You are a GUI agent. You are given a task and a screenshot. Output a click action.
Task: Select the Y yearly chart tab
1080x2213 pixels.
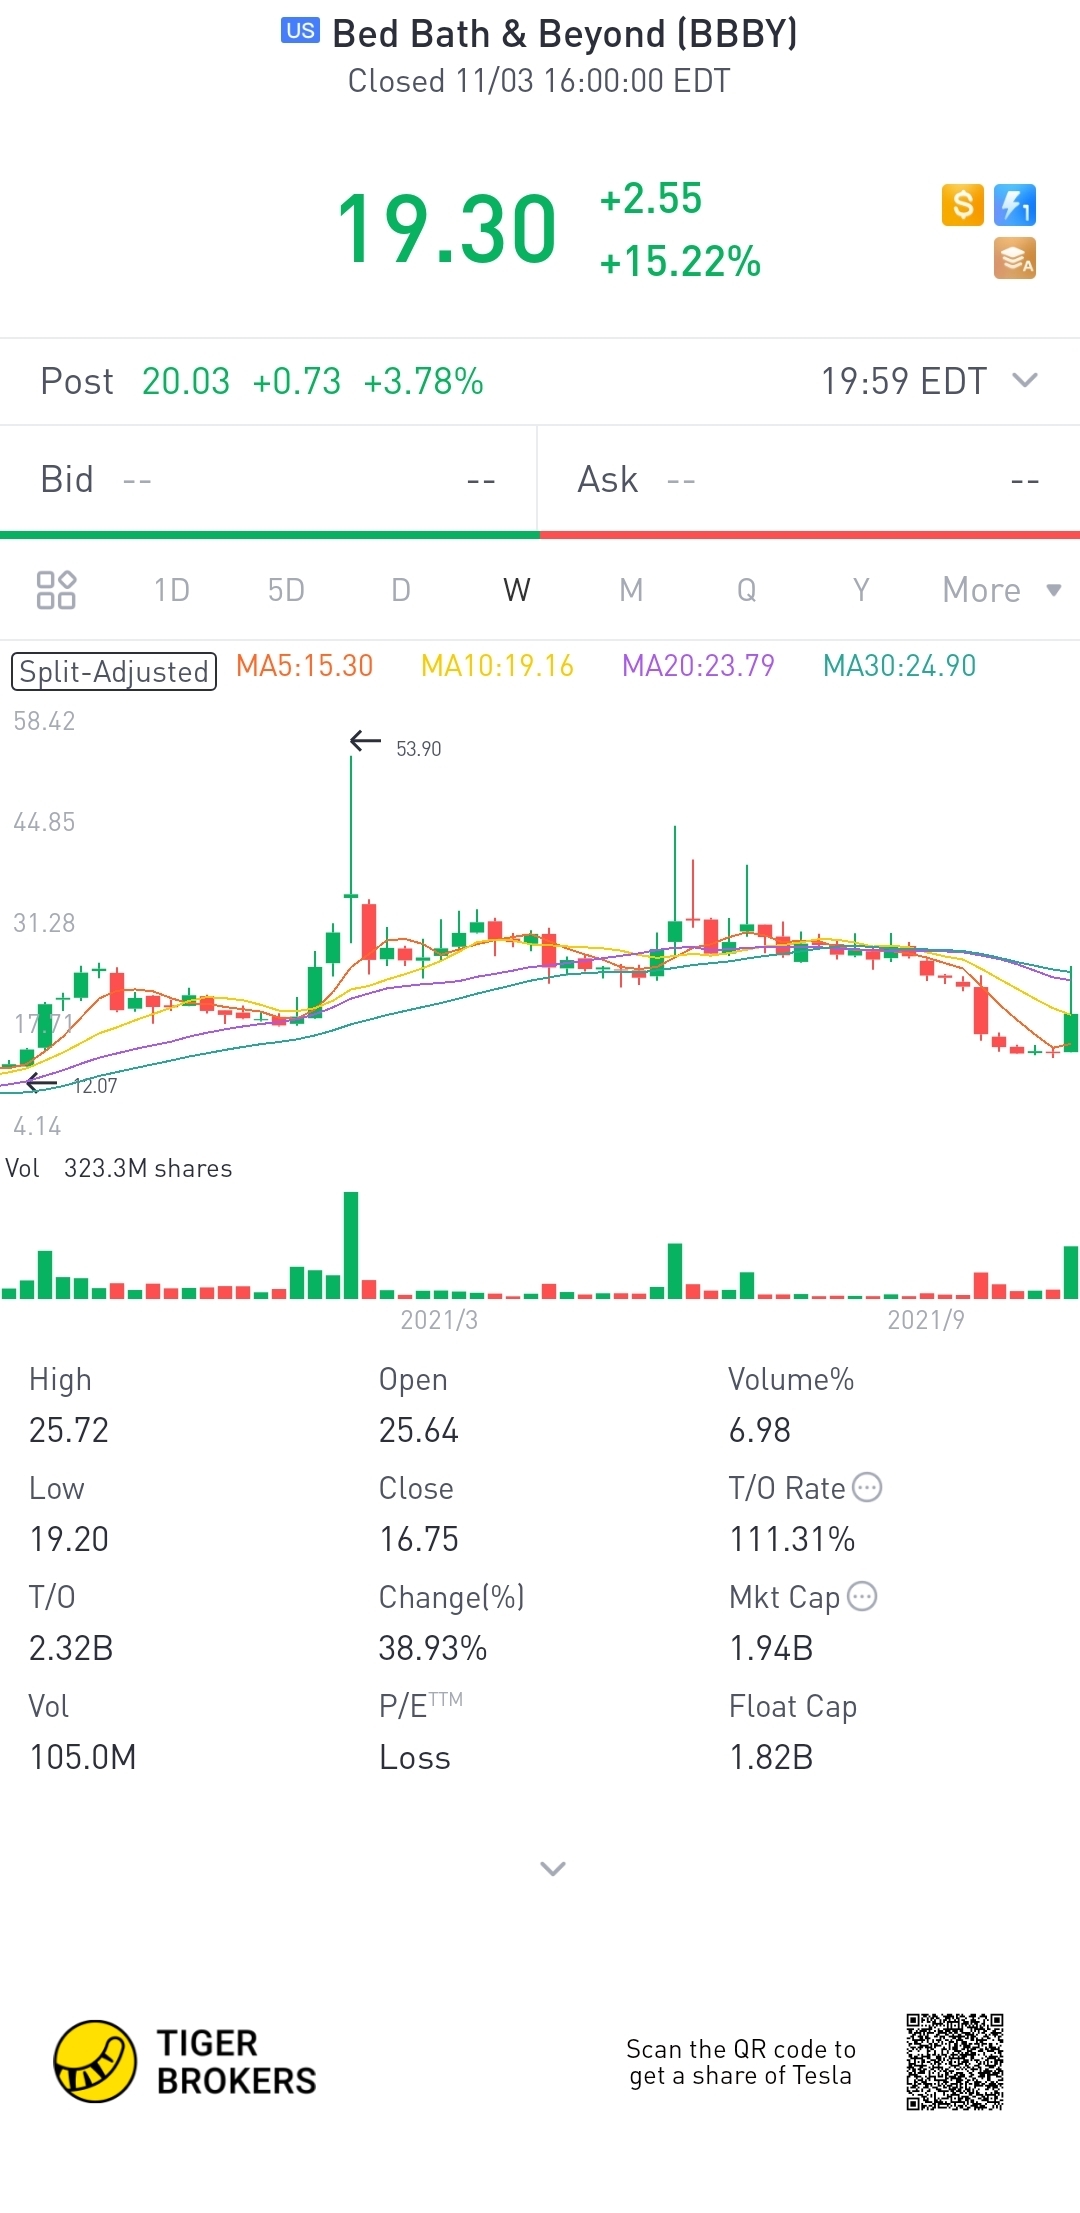(x=861, y=590)
